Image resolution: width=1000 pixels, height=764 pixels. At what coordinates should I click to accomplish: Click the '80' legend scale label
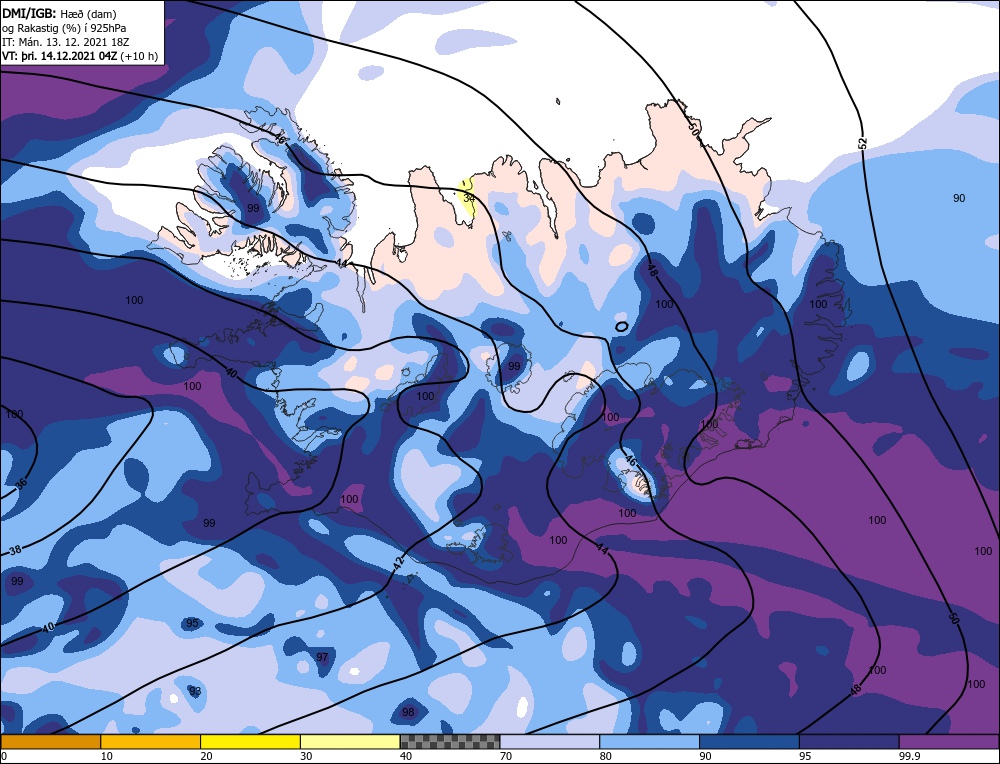point(605,756)
